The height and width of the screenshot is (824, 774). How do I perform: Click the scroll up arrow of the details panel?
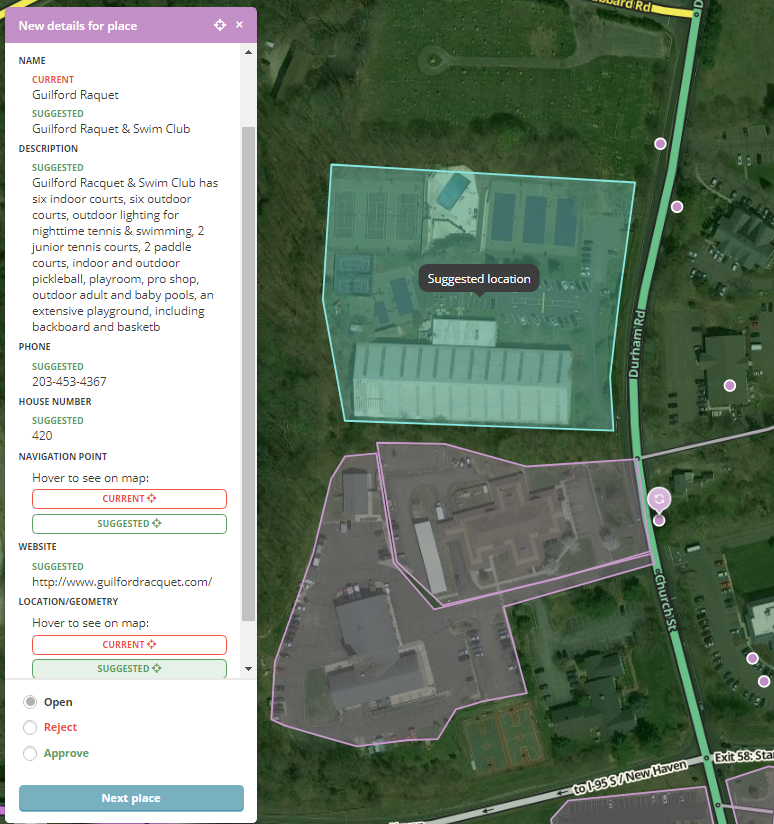click(249, 52)
